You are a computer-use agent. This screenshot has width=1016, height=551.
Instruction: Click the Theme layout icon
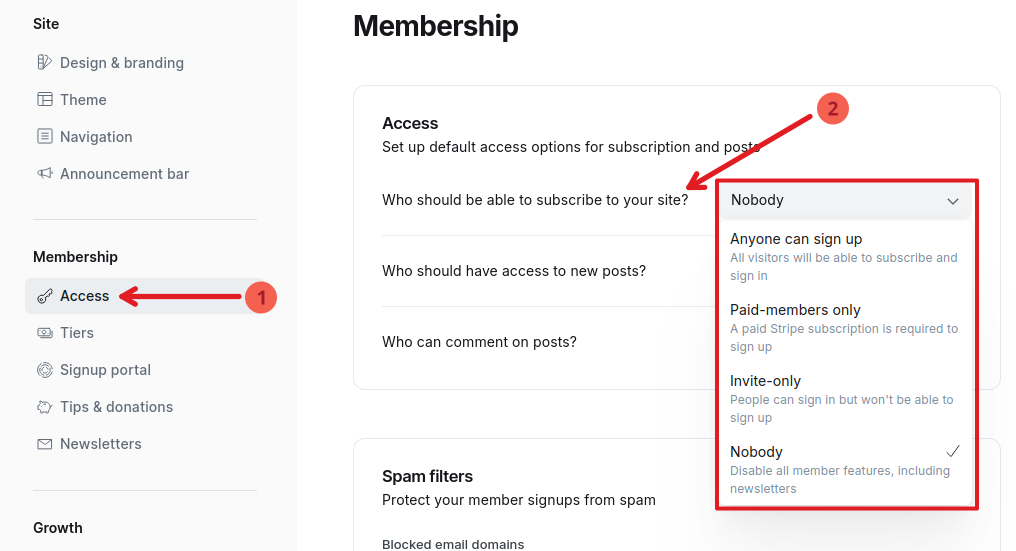tap(44, 100)
